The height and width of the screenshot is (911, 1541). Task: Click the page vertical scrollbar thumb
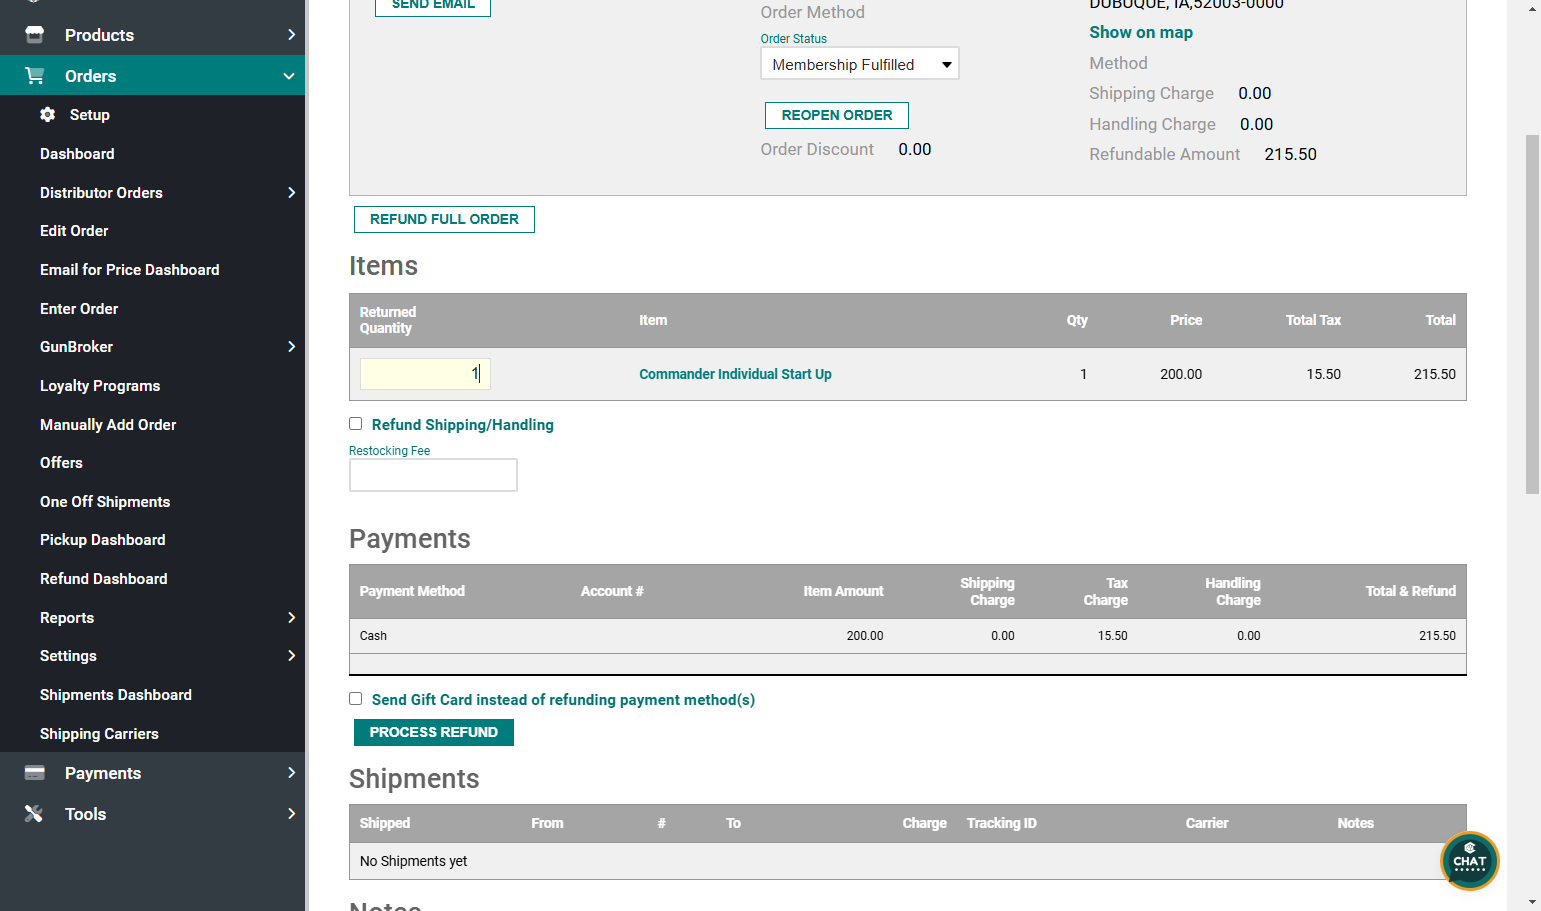1532,314
